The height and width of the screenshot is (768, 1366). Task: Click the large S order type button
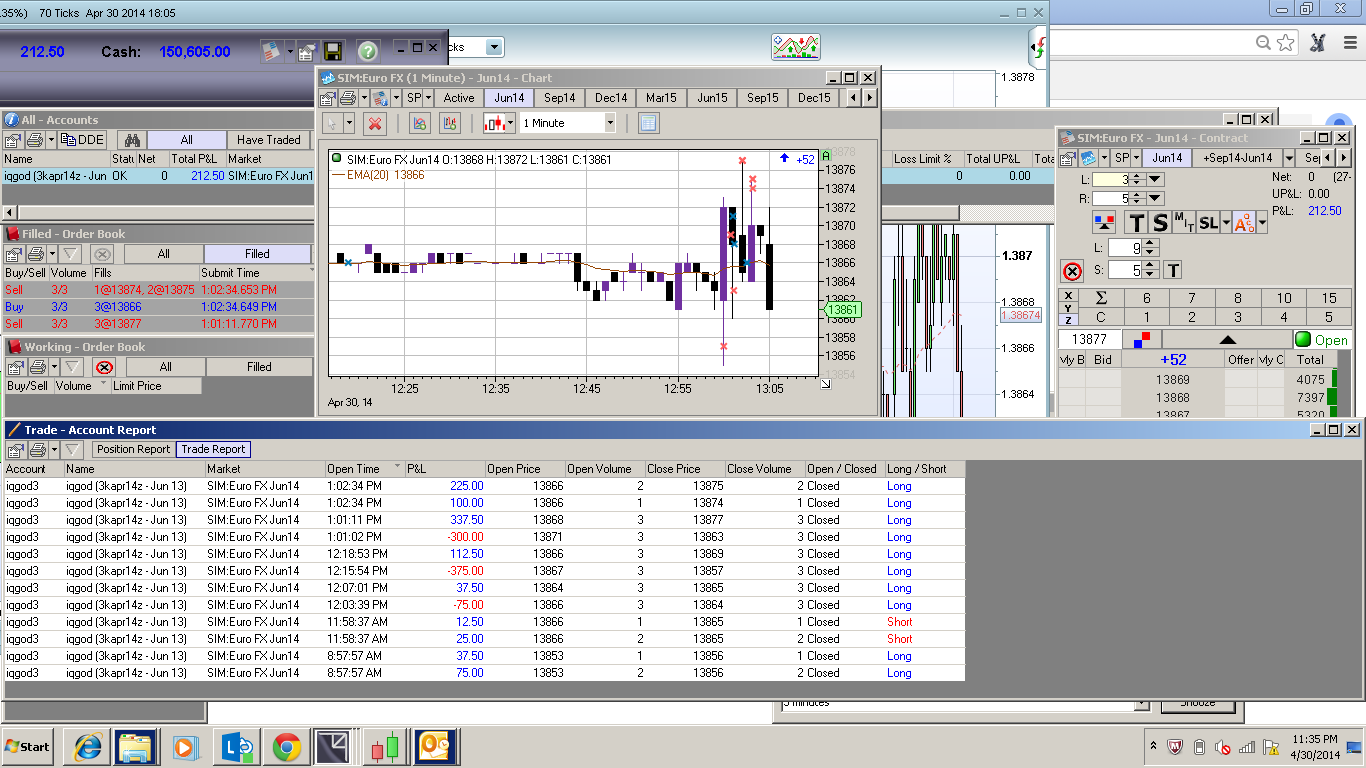[1160, 222]
